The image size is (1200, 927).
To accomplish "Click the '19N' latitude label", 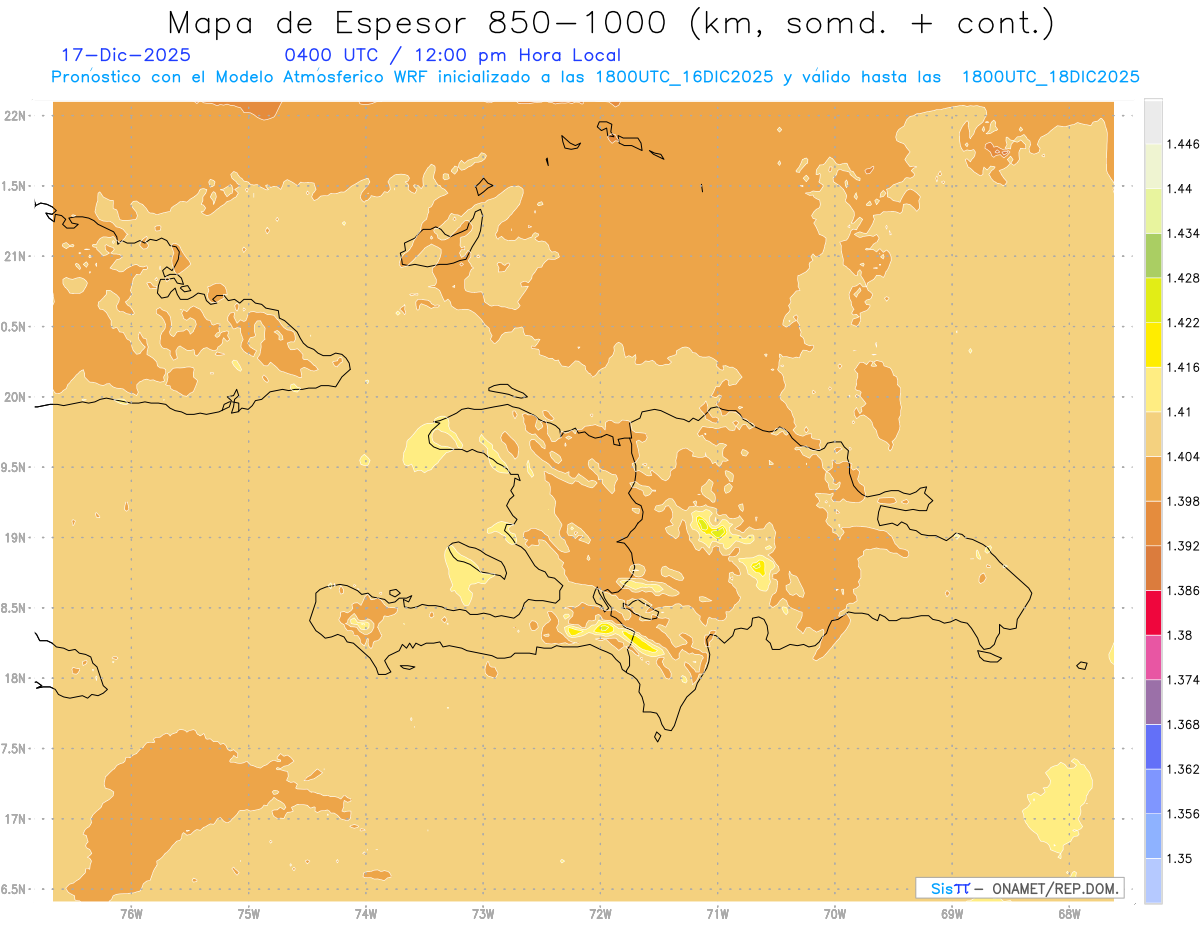I will [16, 538].
